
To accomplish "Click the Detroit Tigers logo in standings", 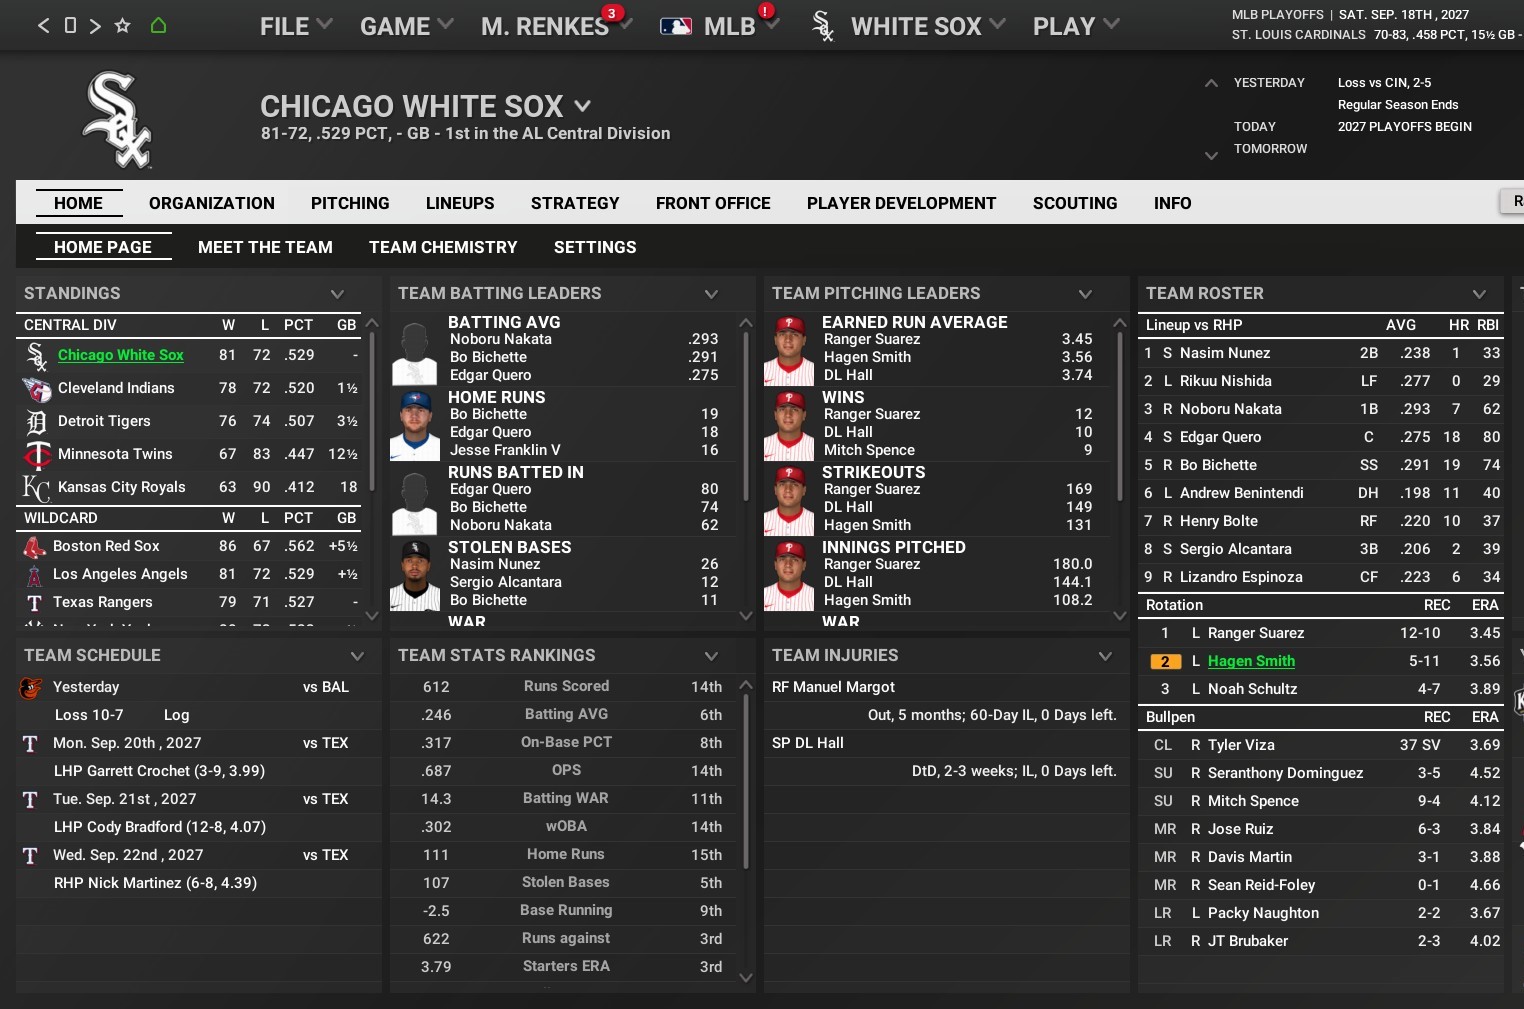I will (36, 422).
